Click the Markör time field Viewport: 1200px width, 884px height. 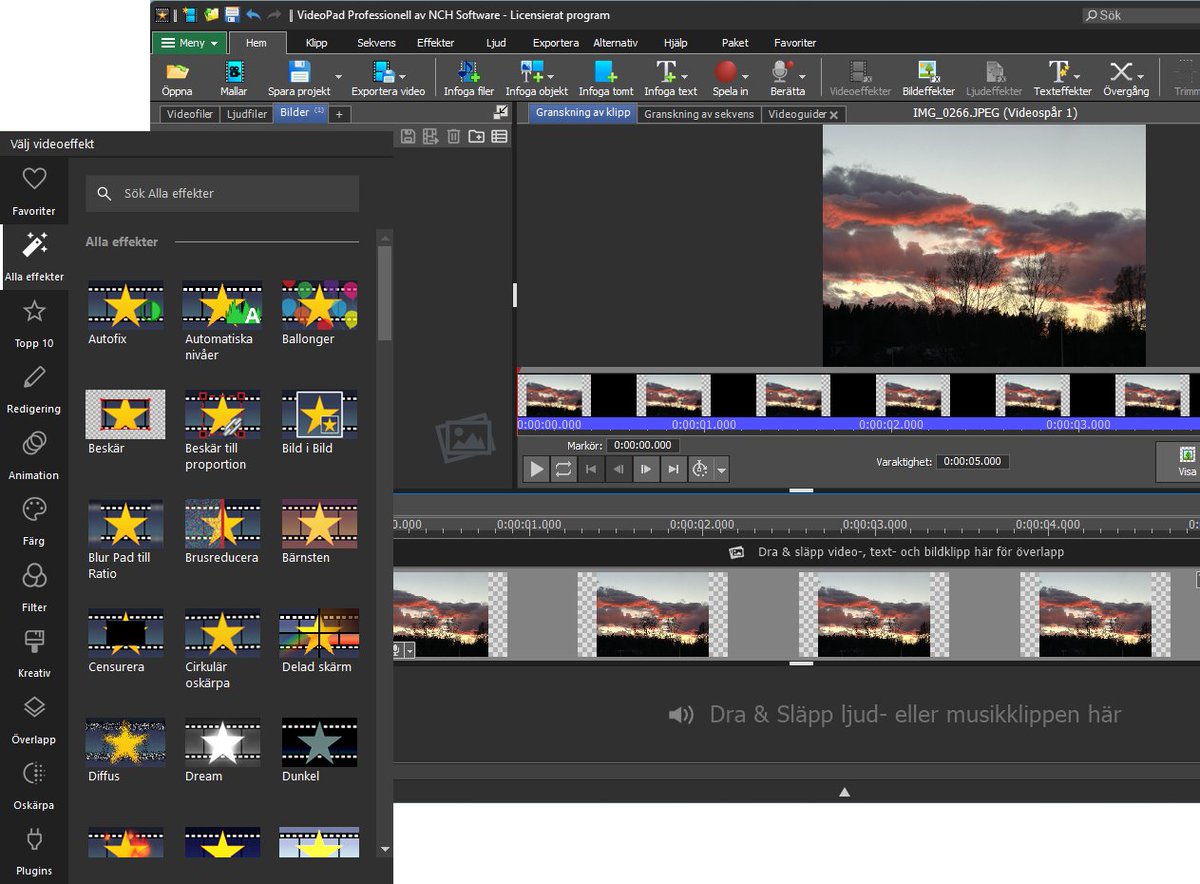click(643, 445)
